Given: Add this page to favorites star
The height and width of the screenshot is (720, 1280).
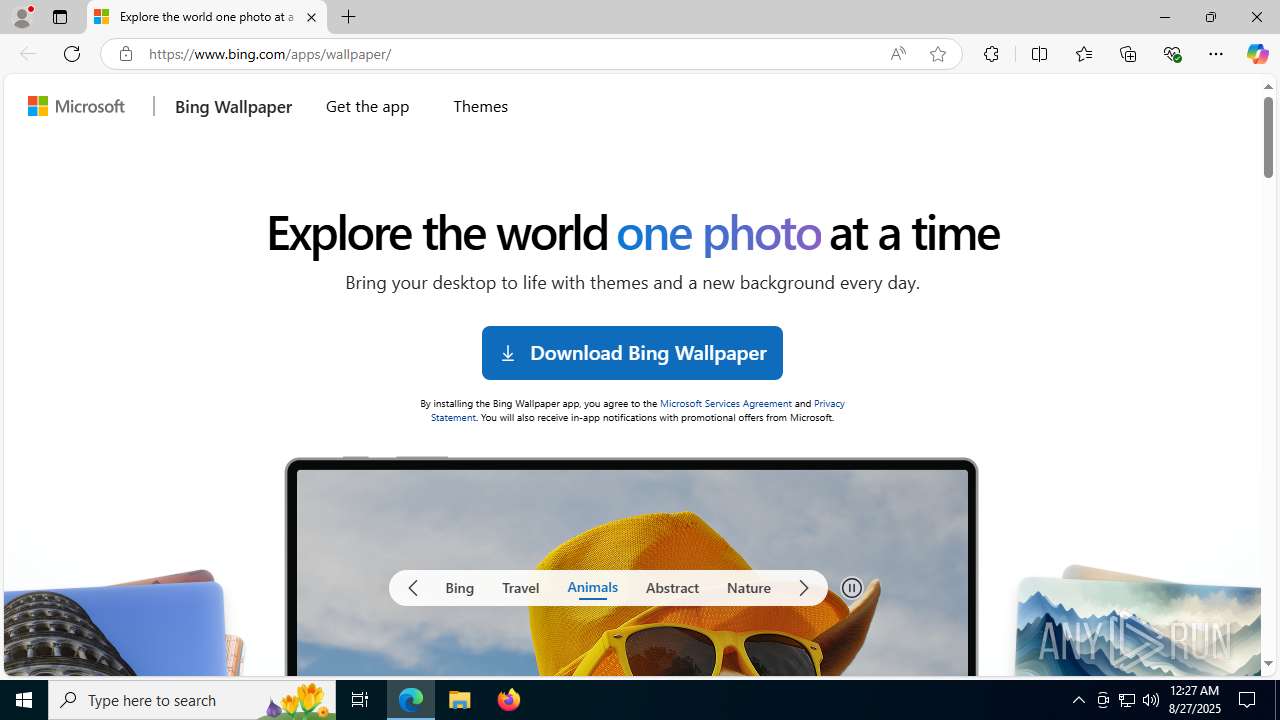Looking at the screenshot, I should tap(938, 54).
